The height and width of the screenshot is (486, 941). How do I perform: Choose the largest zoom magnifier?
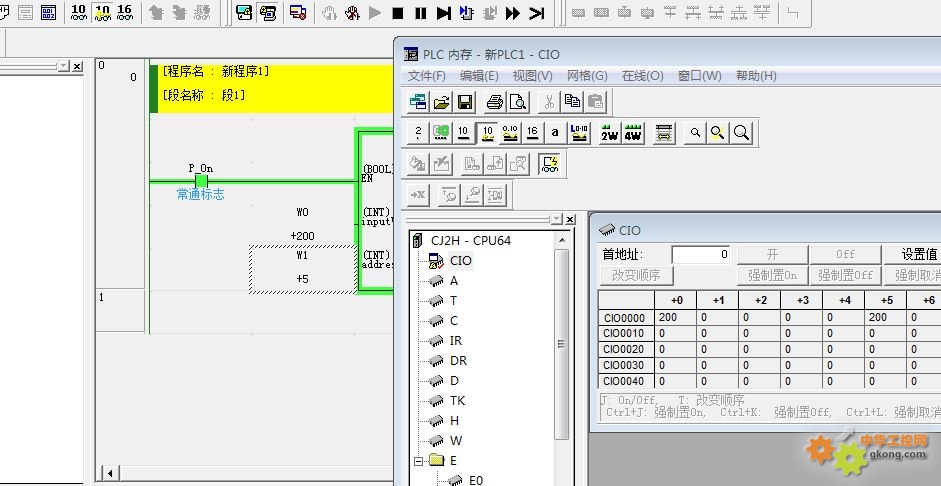click(741, 133)
